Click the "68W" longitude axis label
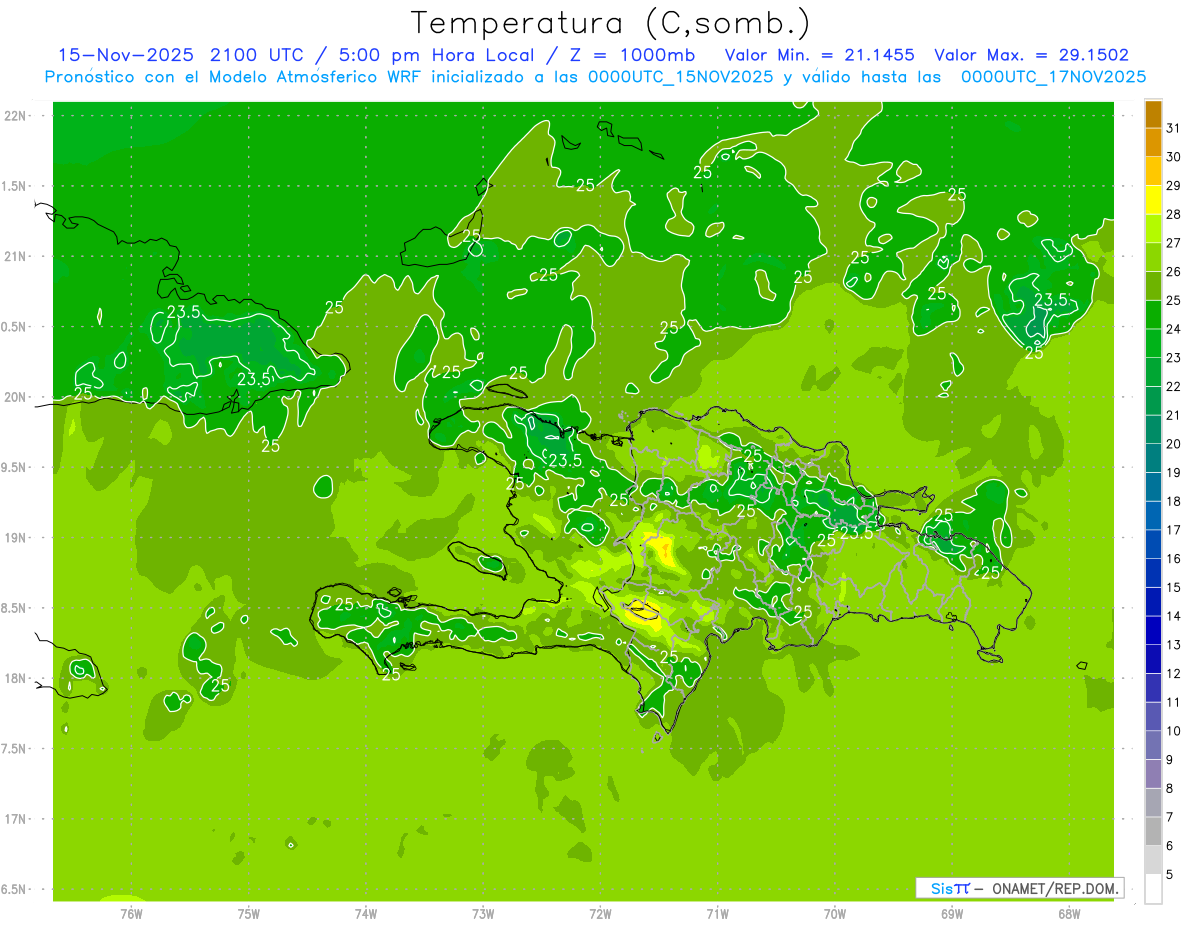 pos(1069,913)
